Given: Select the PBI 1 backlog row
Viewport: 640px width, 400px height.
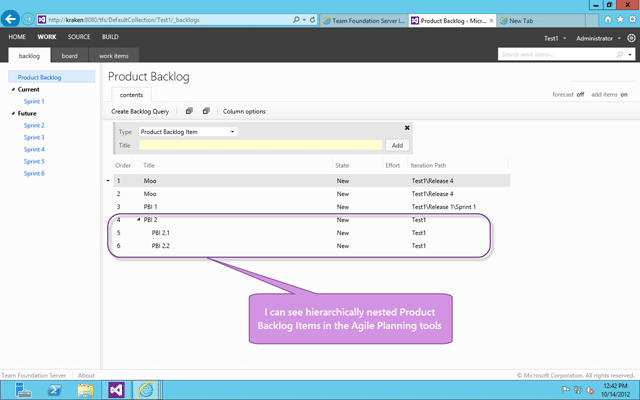Looking at the screenshot, I should pyautogui.click(x=312, y=207).
